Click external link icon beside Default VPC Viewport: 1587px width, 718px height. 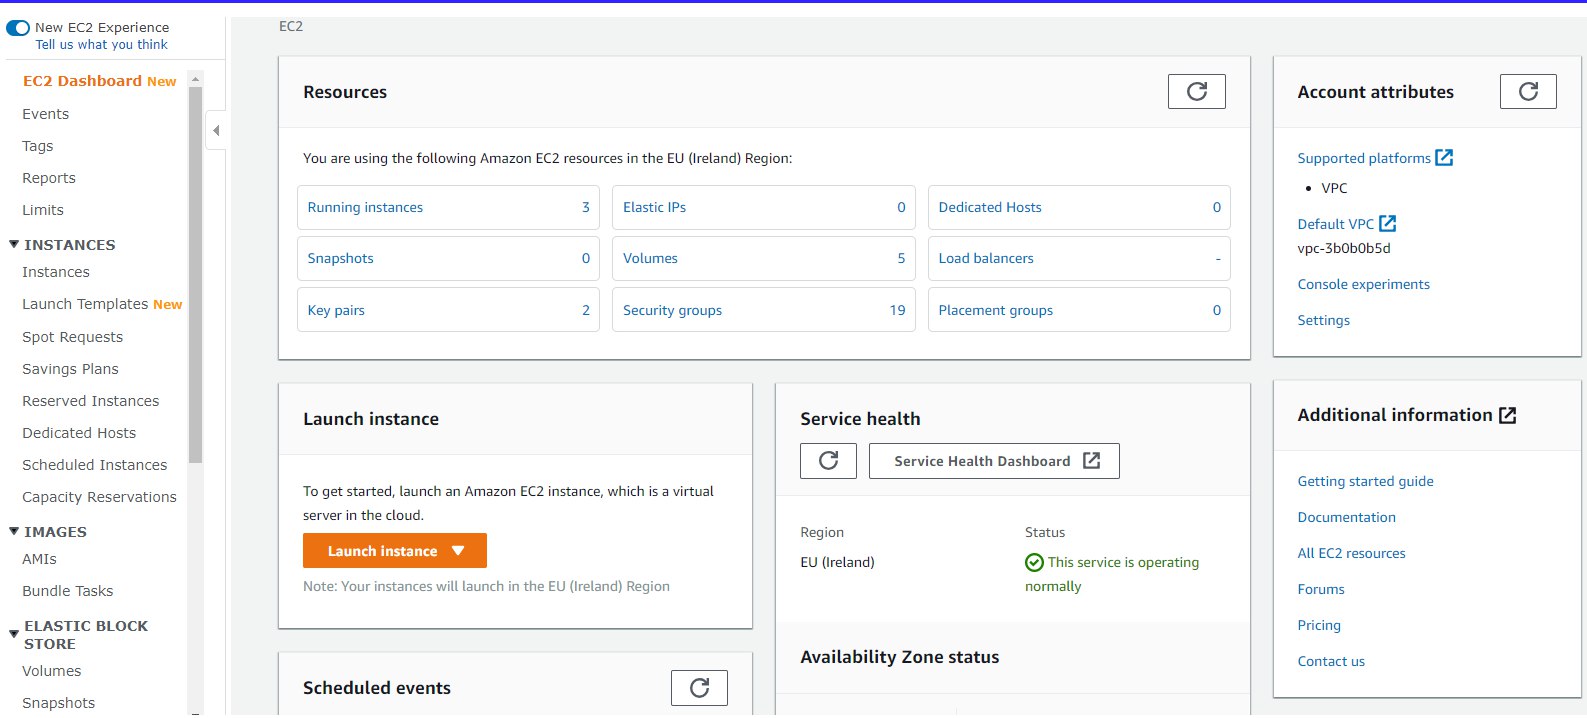point(1387,223)
